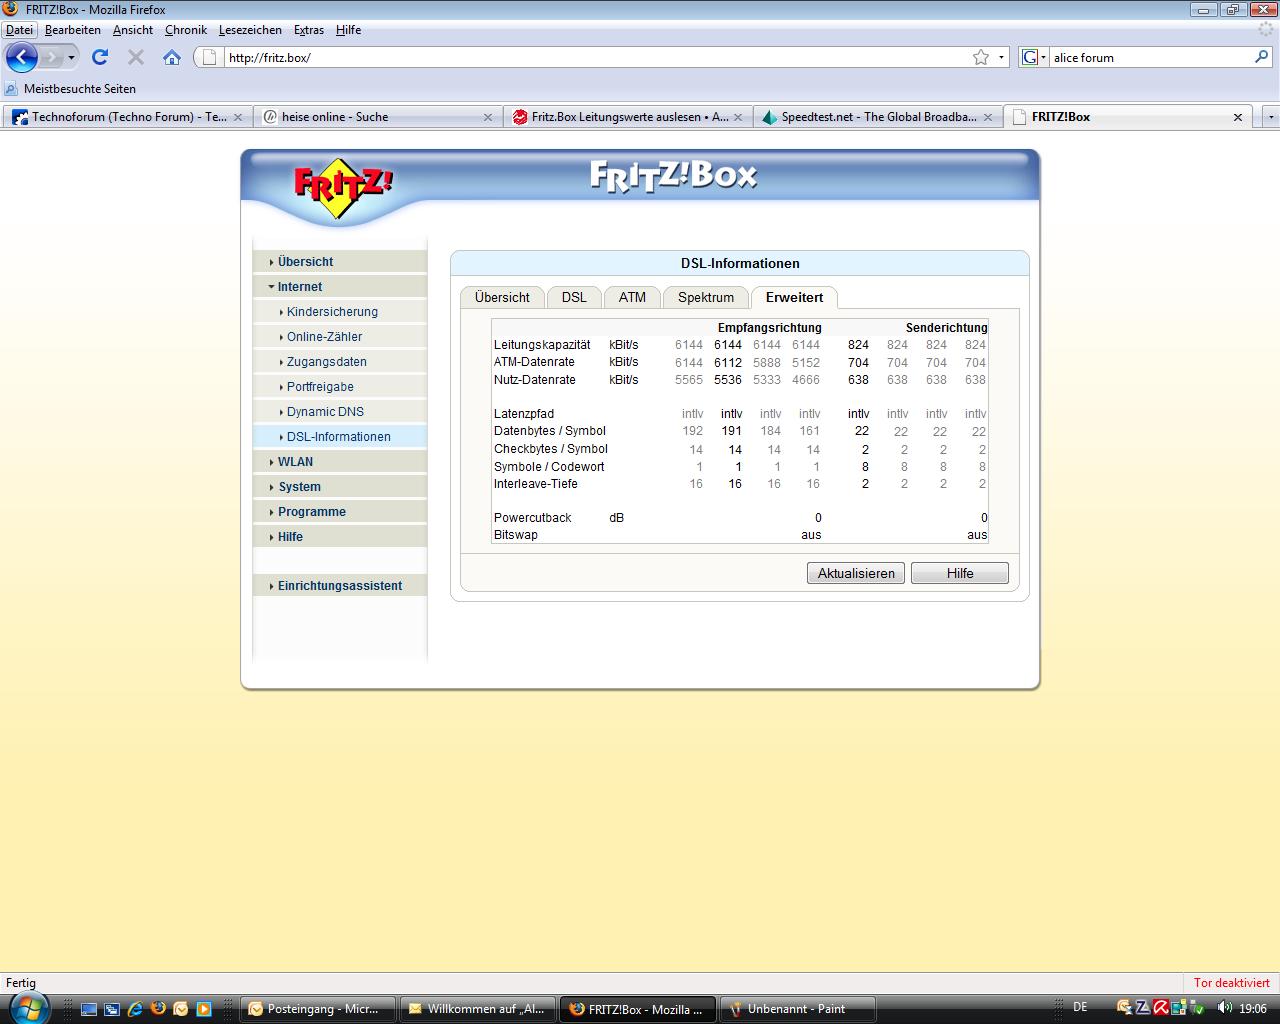Close the Speedtest.net tab
Screen dimensions: 1280x1024
(988, 117)
